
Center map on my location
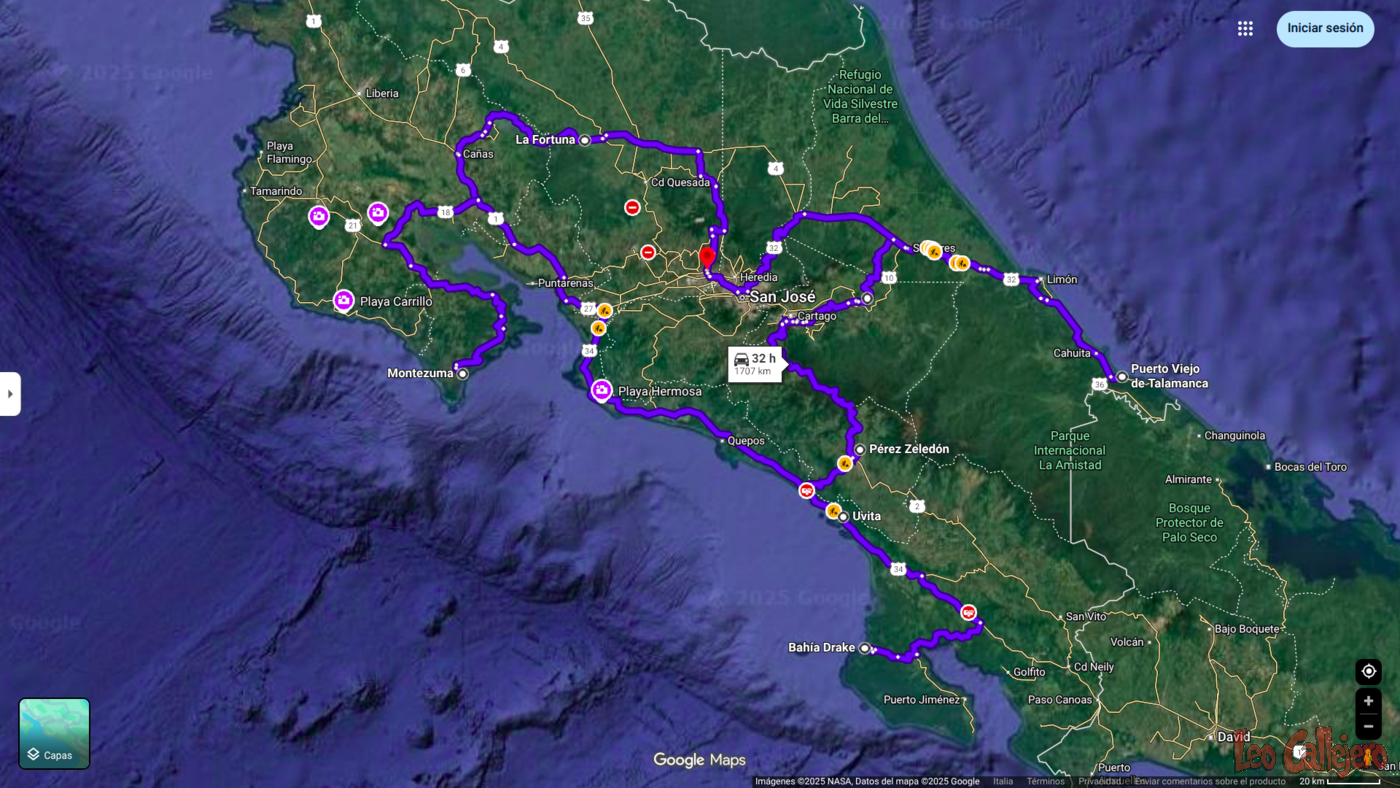1368,671
